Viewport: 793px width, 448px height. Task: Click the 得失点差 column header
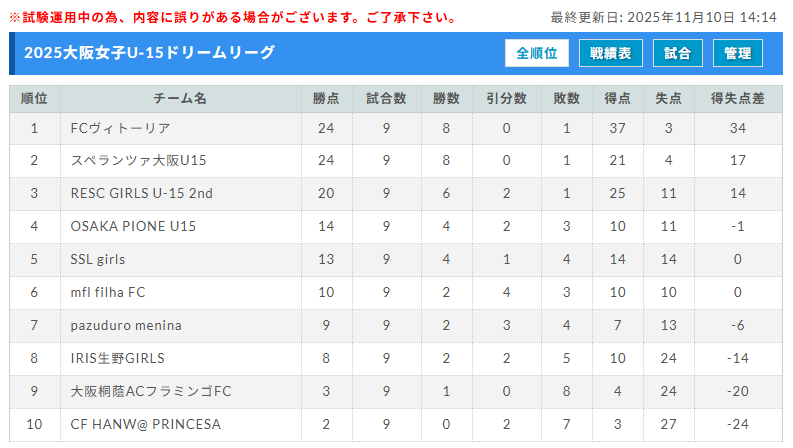click(737, 98)
